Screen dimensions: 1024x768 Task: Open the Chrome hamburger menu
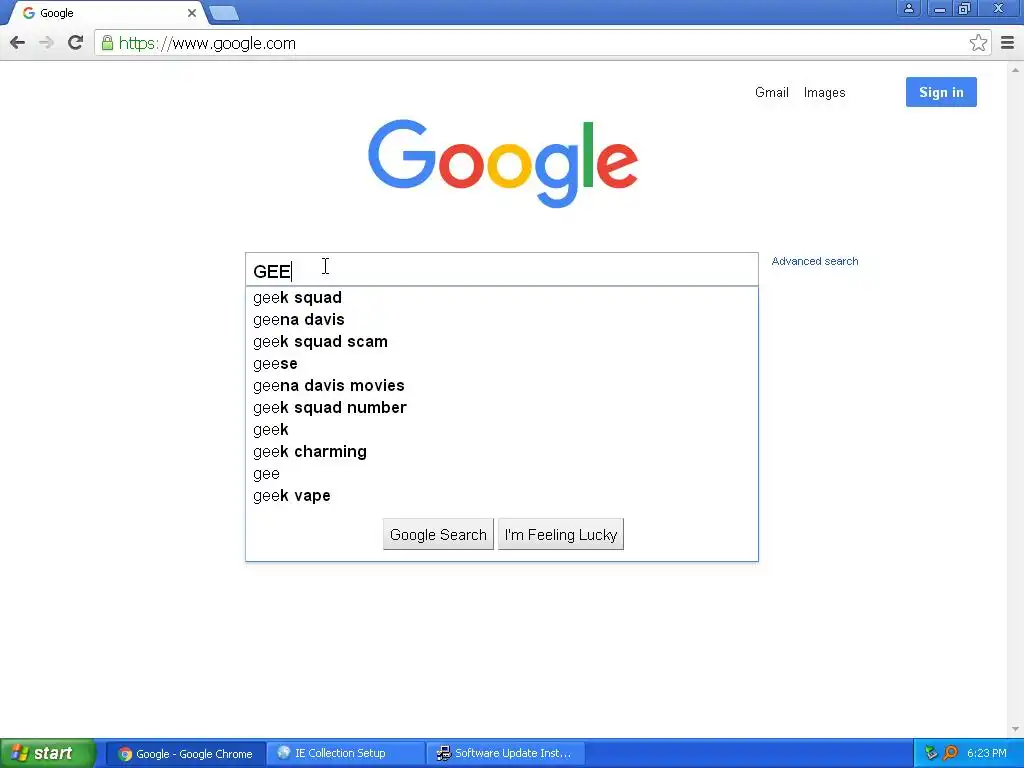click(x=1008, y=43)
